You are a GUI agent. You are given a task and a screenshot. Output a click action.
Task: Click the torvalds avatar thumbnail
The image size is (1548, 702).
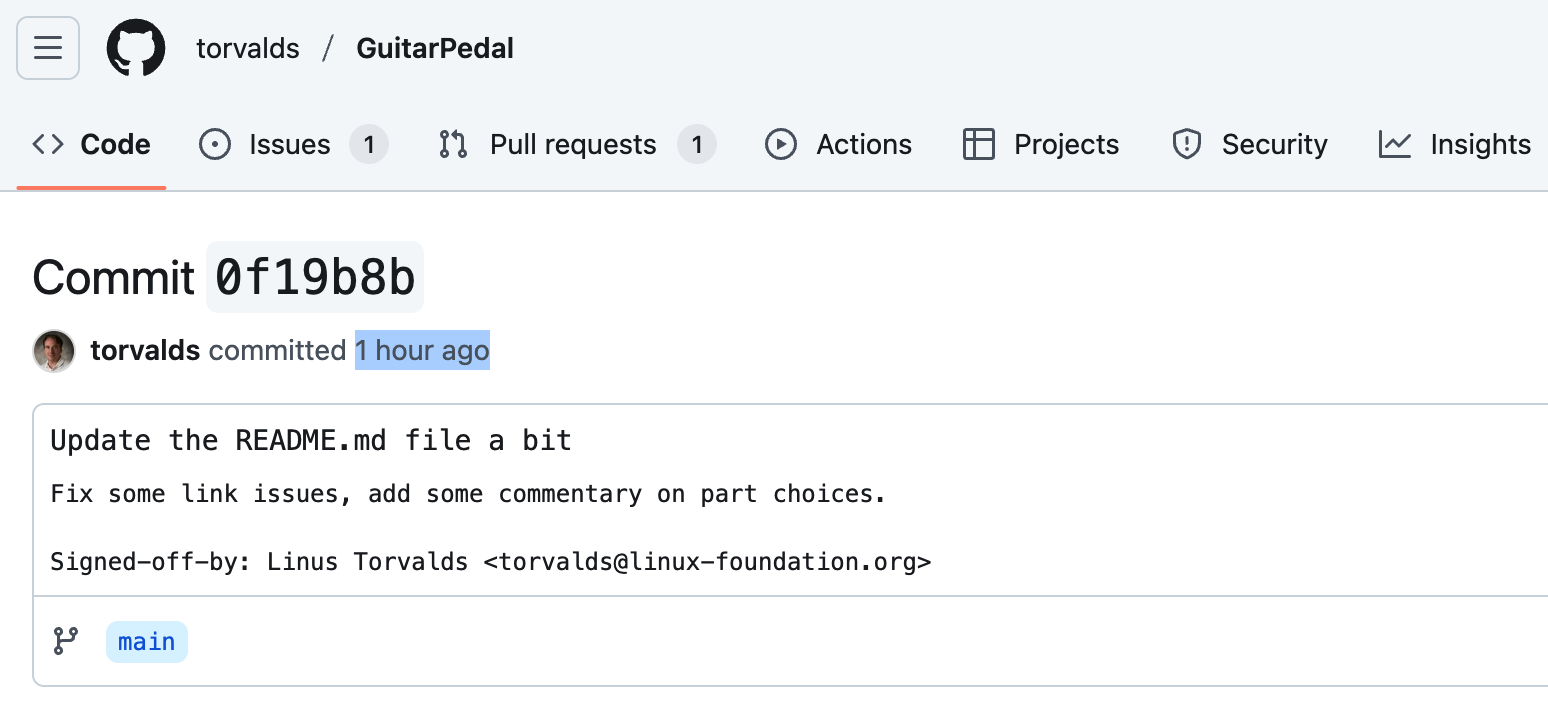coord(54,351)
